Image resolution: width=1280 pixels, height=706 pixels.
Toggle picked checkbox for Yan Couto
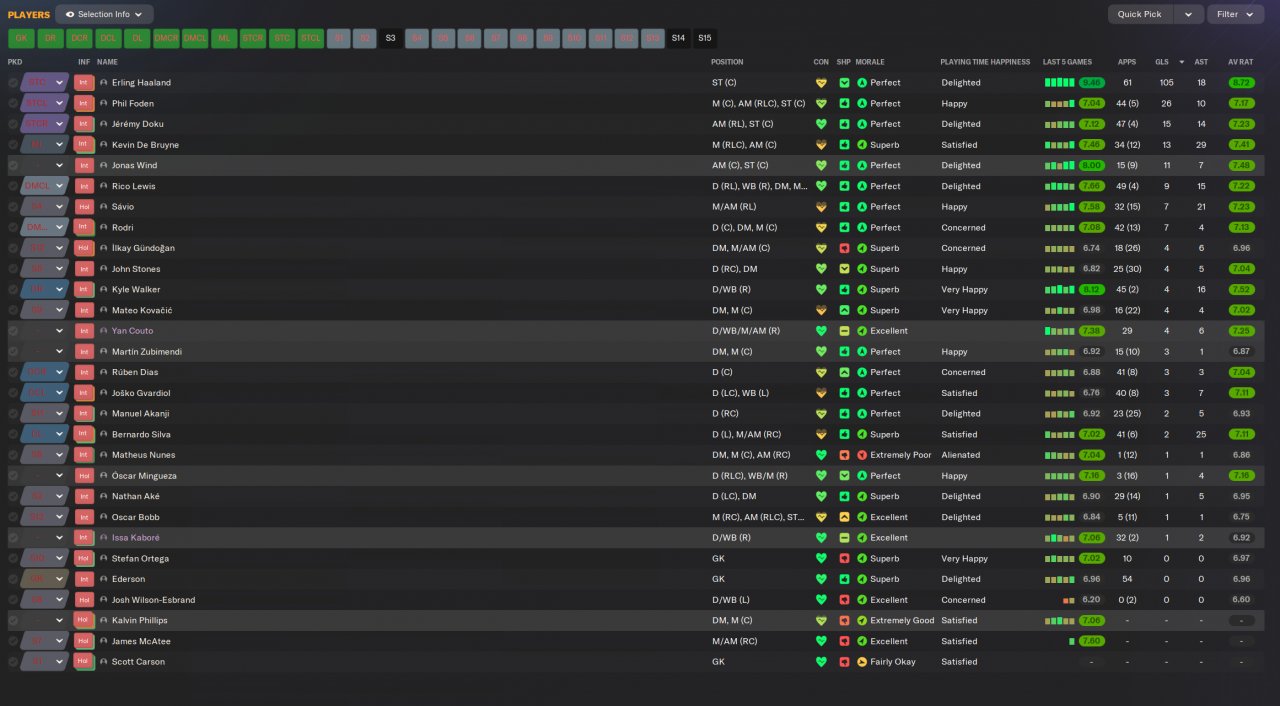(x=13, y=331)
